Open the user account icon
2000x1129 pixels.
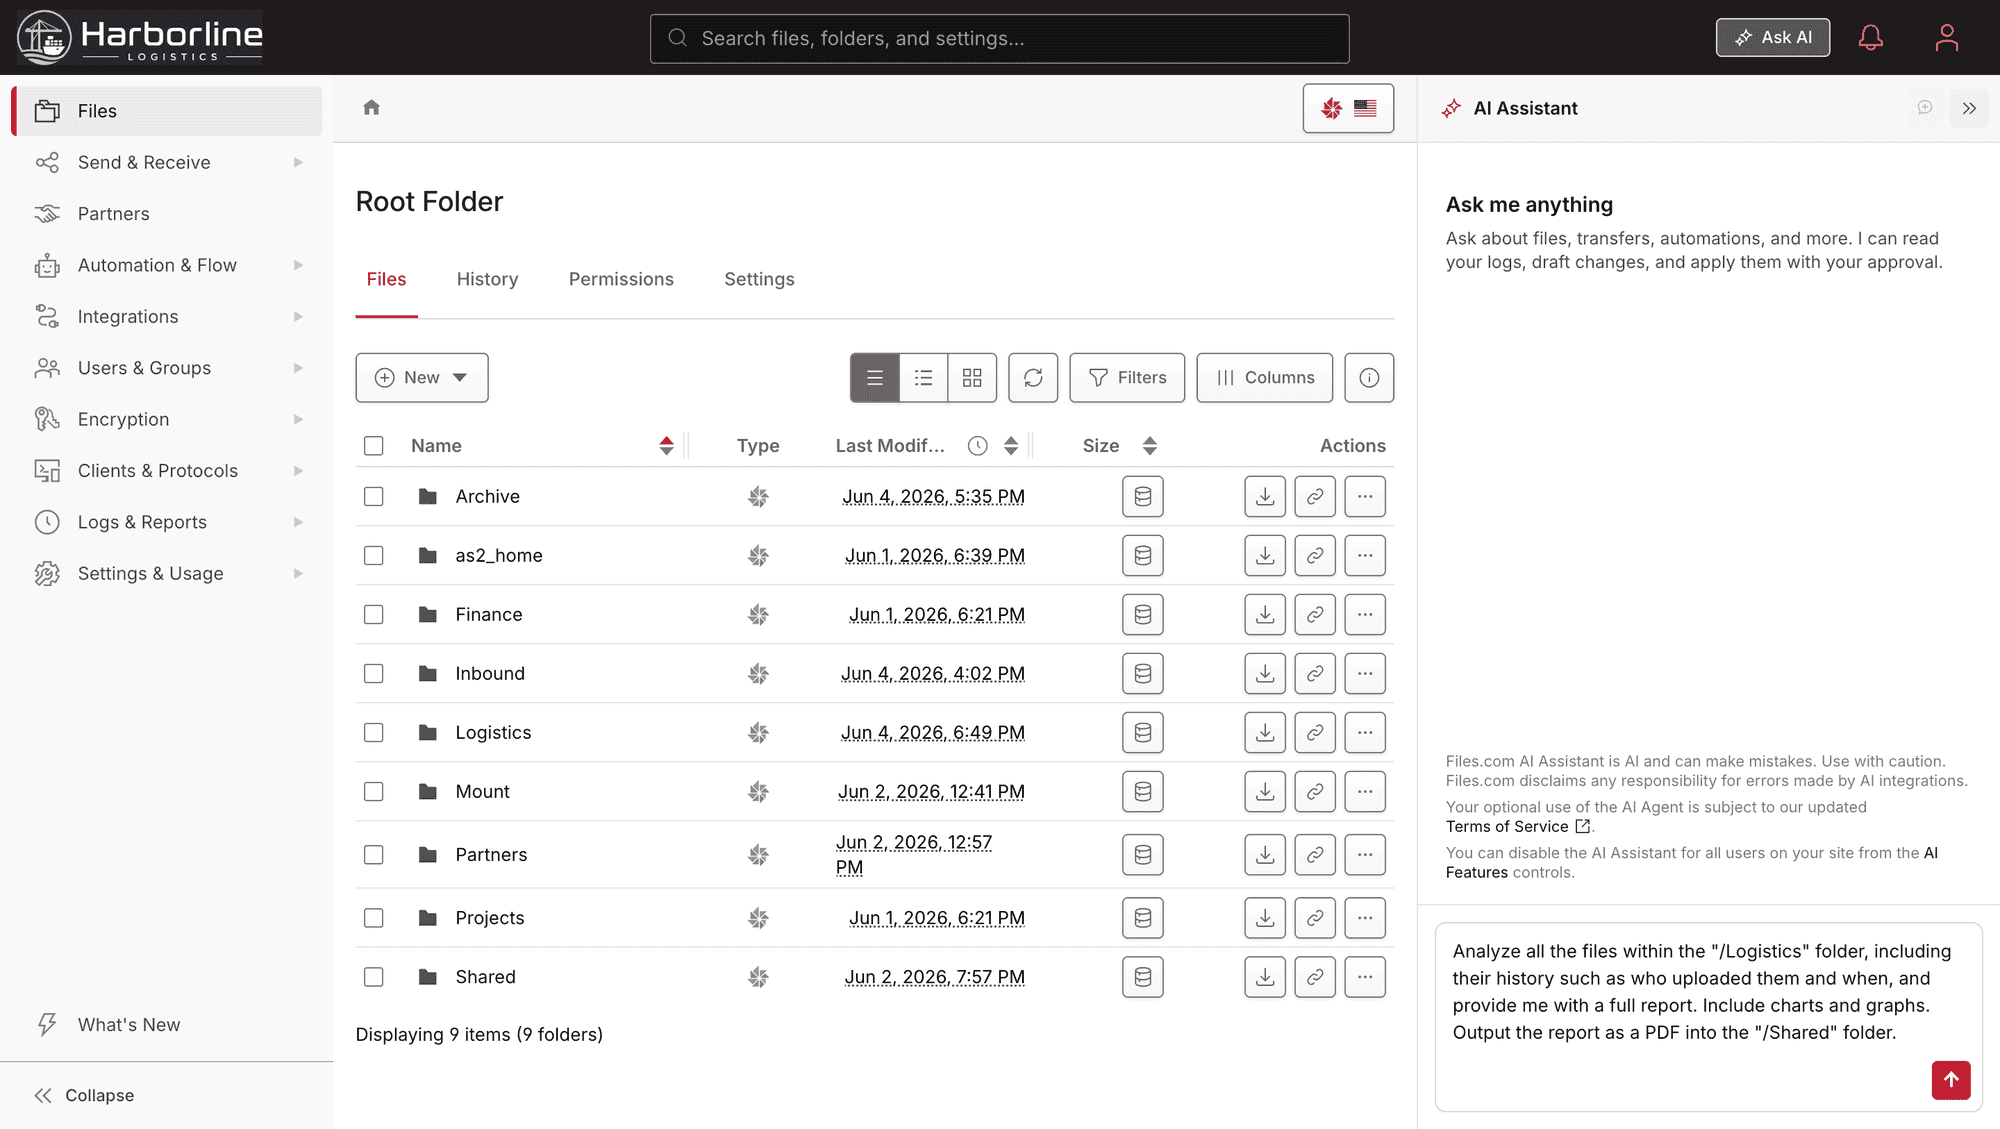pyautogui.click(x=1946, y=38)
